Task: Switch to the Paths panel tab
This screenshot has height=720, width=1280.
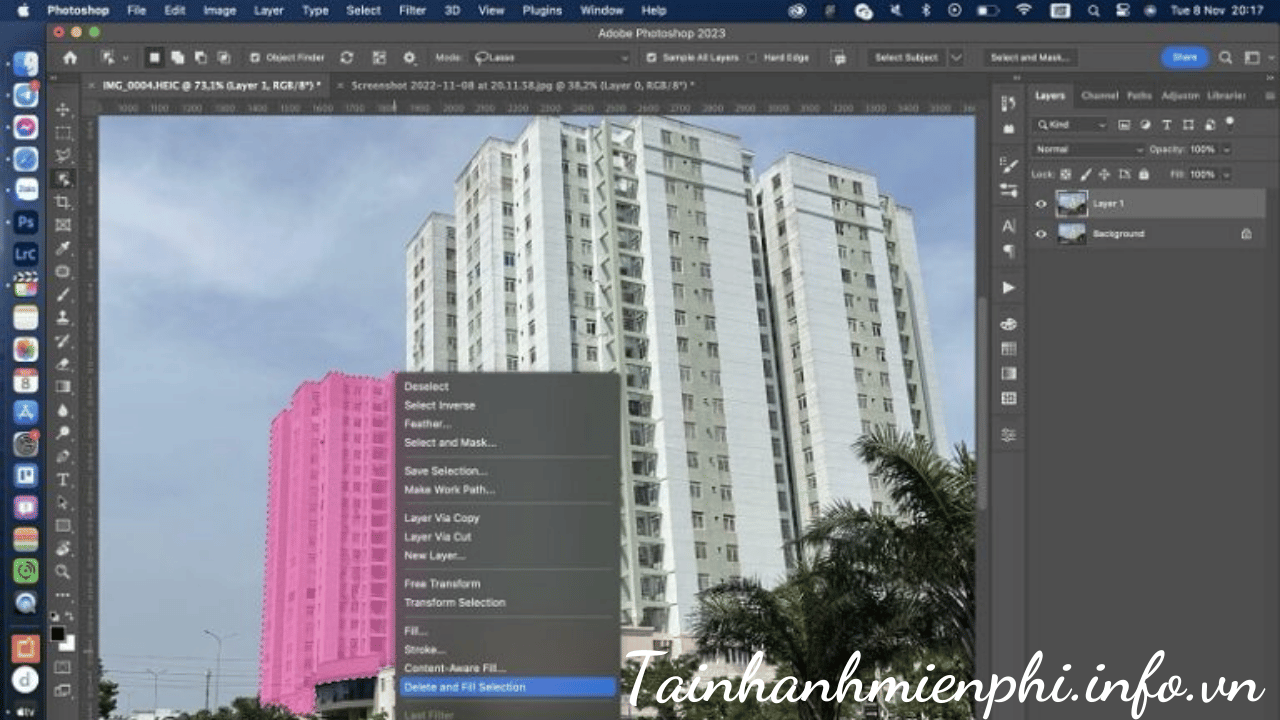Action: tap(1139, 96)
